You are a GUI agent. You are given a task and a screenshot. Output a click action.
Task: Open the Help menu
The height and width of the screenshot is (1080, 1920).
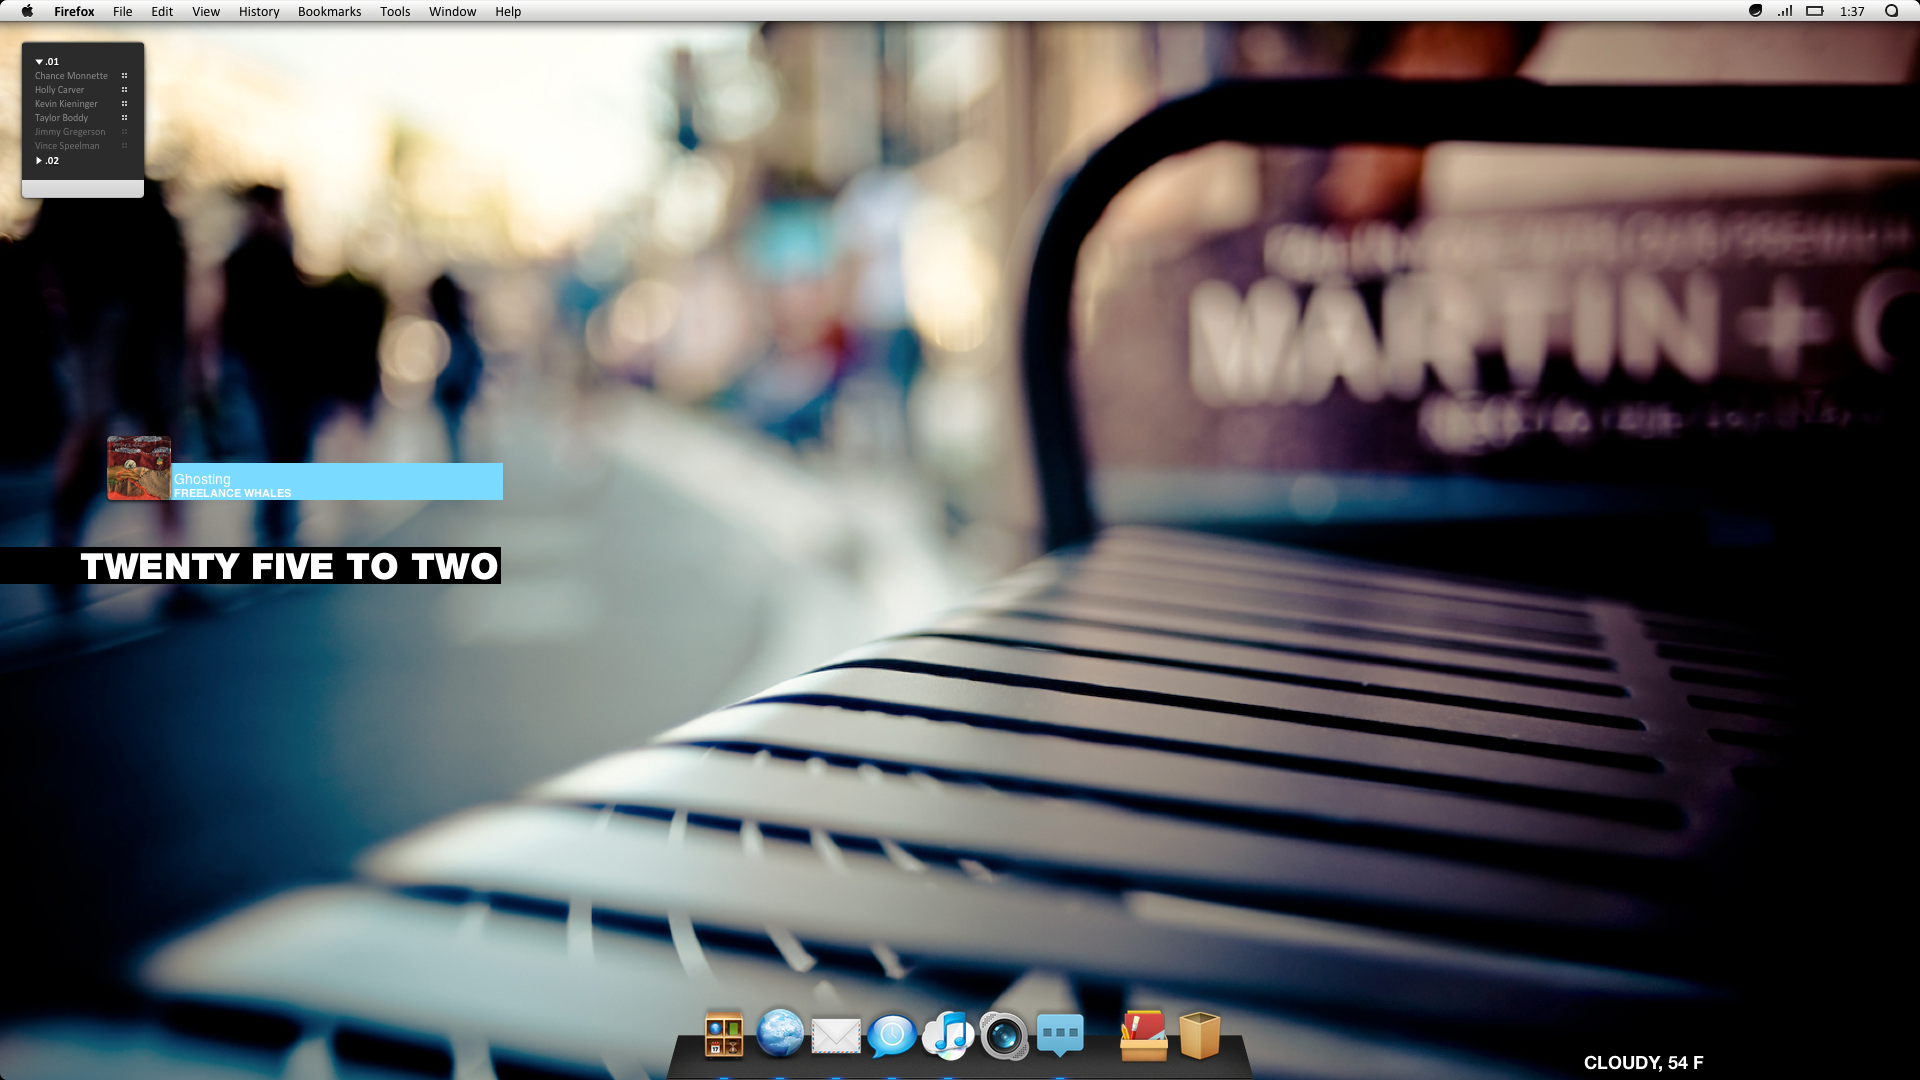tap(508, 12)
